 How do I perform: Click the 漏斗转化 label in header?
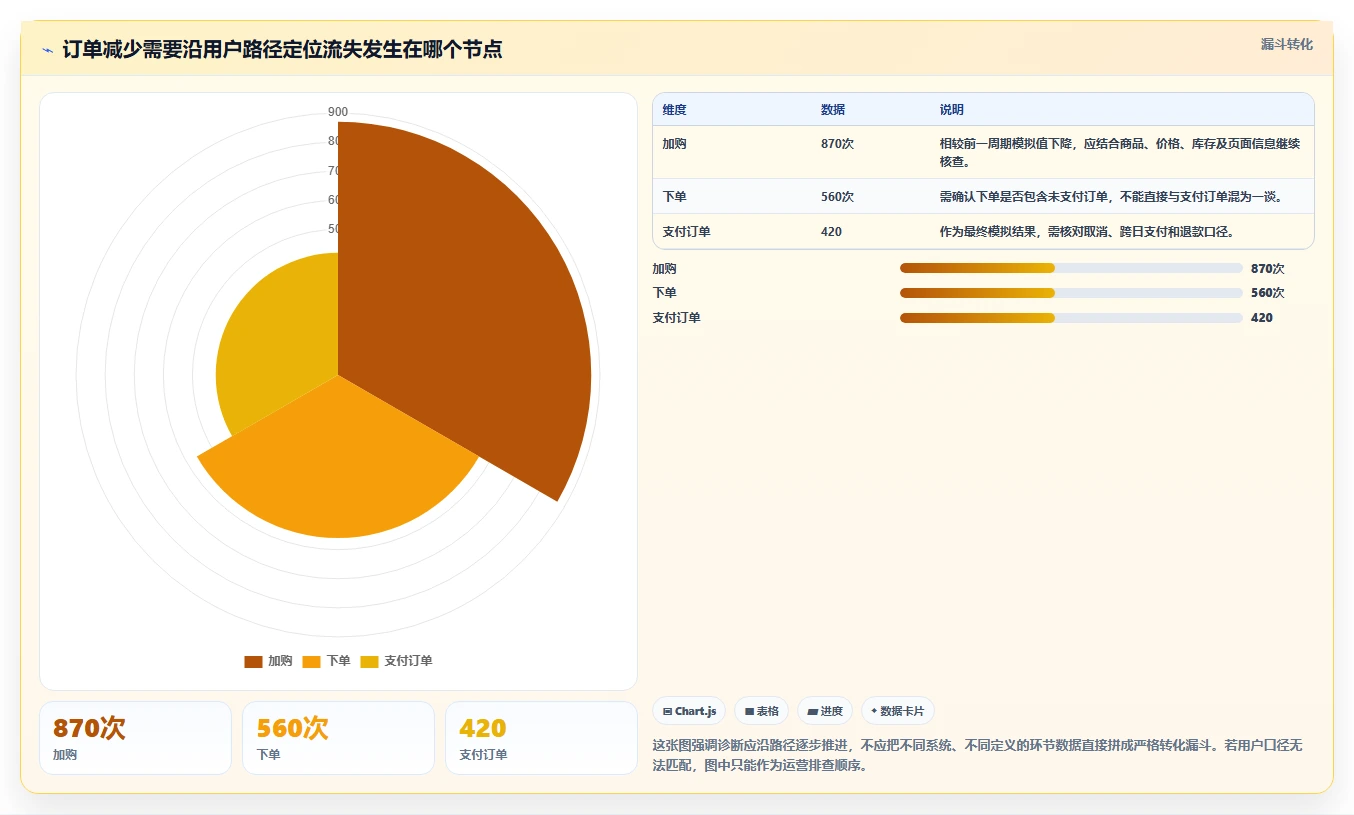(x=1286, y=45)
